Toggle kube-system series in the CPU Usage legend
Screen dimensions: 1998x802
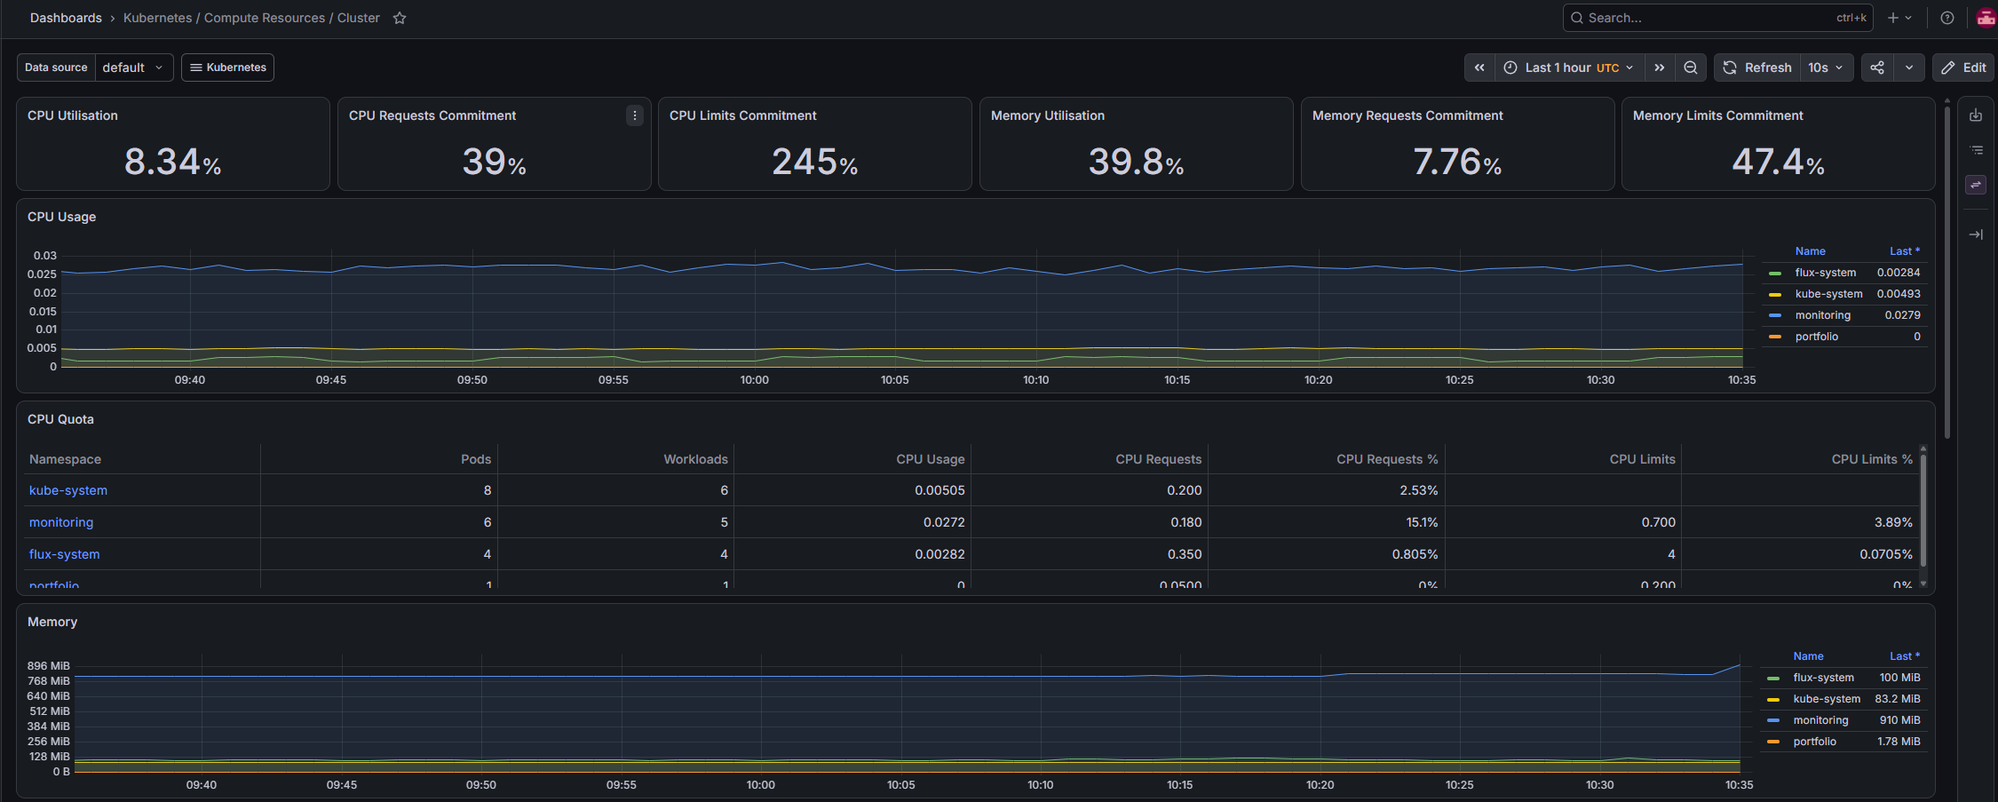[1829, 294]
